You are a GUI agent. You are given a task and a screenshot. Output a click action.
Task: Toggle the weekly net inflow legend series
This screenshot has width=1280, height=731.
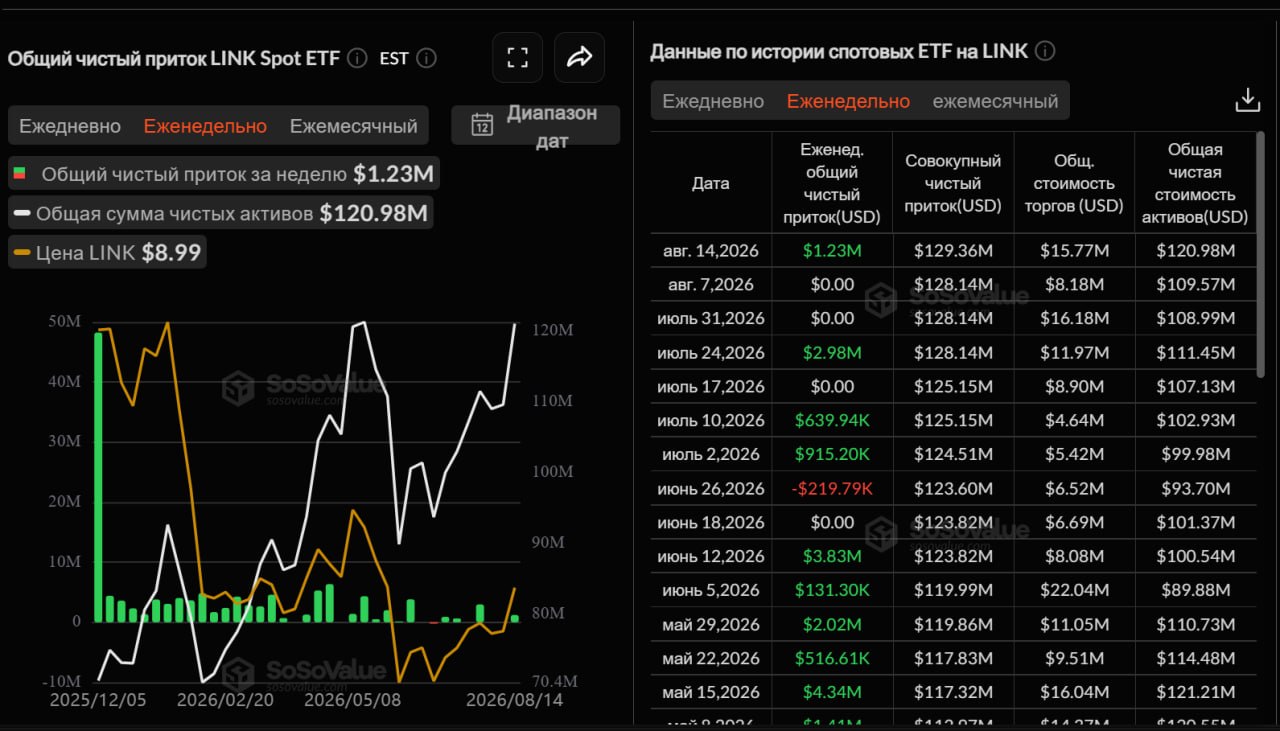click(x=223, y=174)
